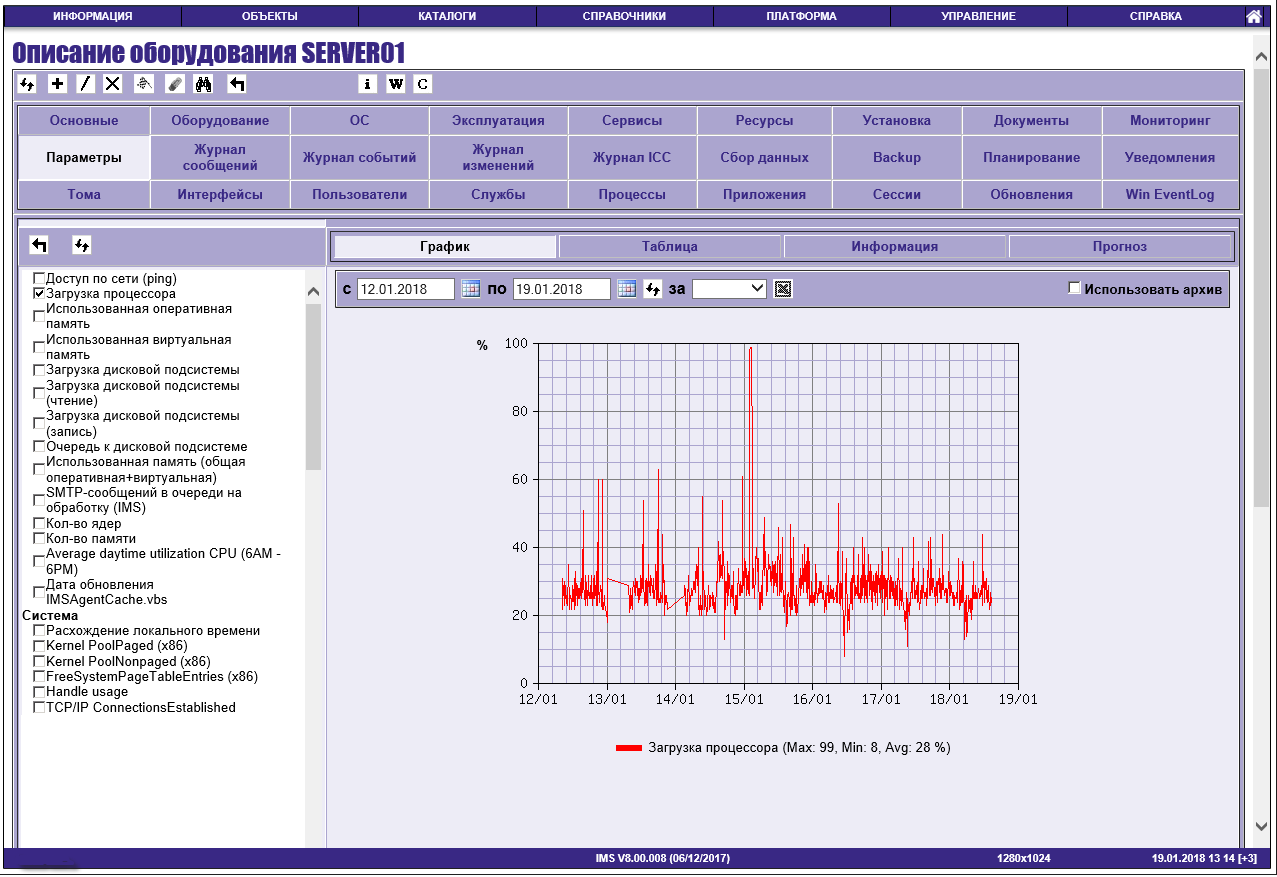This screenshot has height=877, width=1277.
Task: Click the clear period icon after dropdown
Action: click(783, 289)
